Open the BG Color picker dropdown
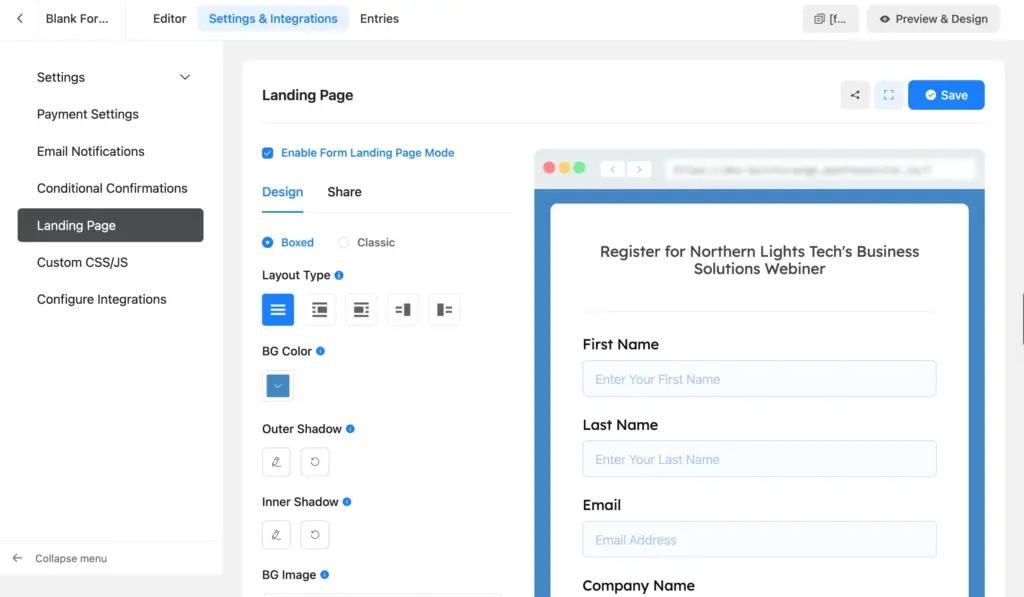The width and height of the screenshot is (1024, 597). [278, 386]
